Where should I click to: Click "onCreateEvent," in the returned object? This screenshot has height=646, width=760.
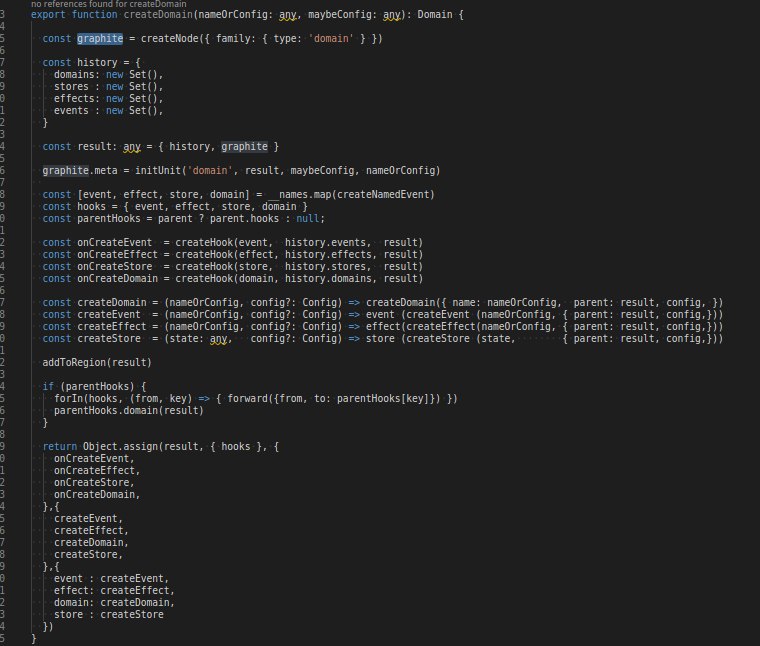[x=94, y=458]
